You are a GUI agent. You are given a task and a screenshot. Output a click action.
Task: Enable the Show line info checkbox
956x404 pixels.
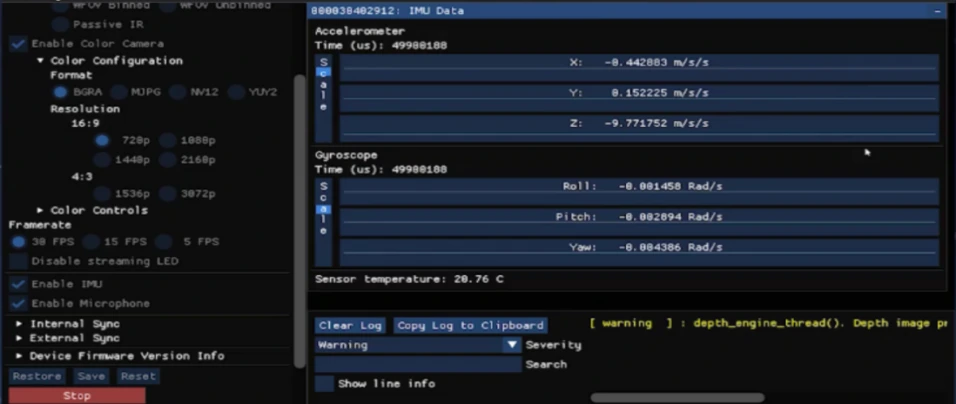(x=324, y=384)
